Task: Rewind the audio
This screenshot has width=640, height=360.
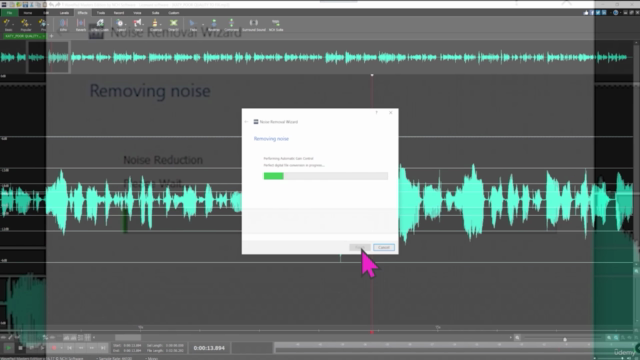Action: [81, 348]
